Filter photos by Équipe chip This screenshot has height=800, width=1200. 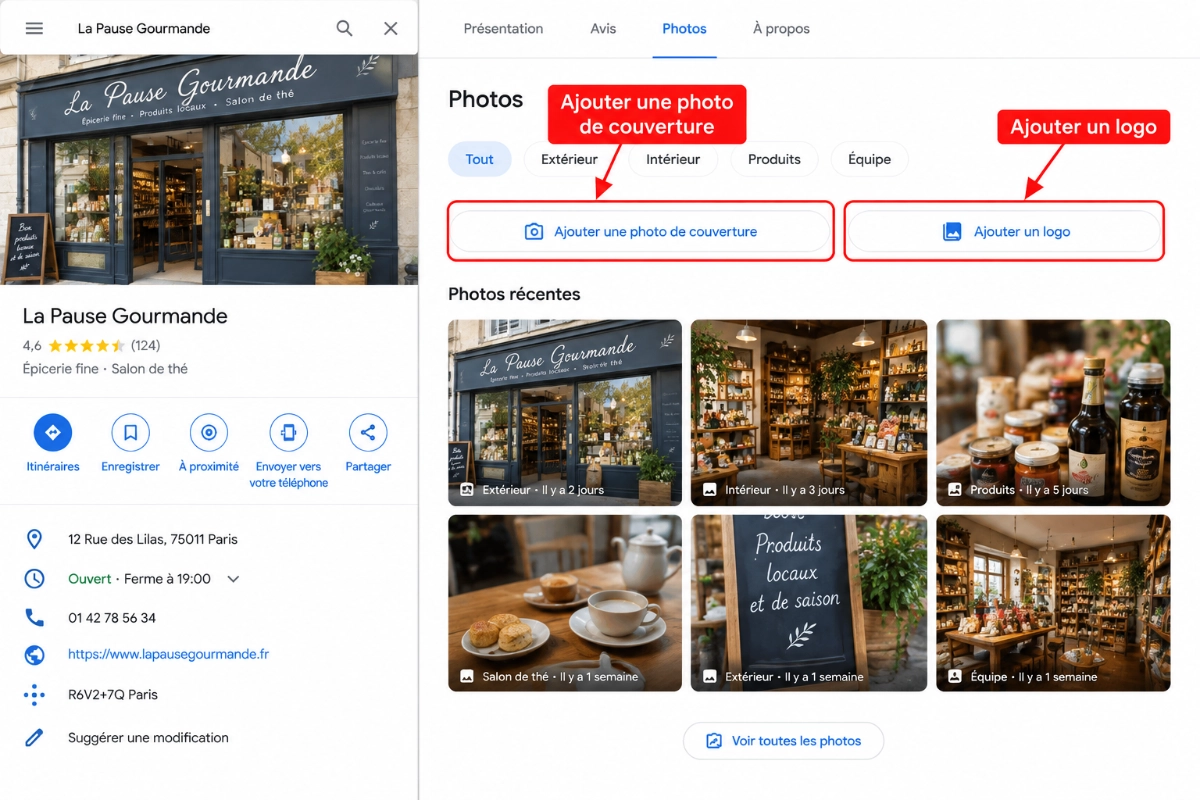coord(869,159)
